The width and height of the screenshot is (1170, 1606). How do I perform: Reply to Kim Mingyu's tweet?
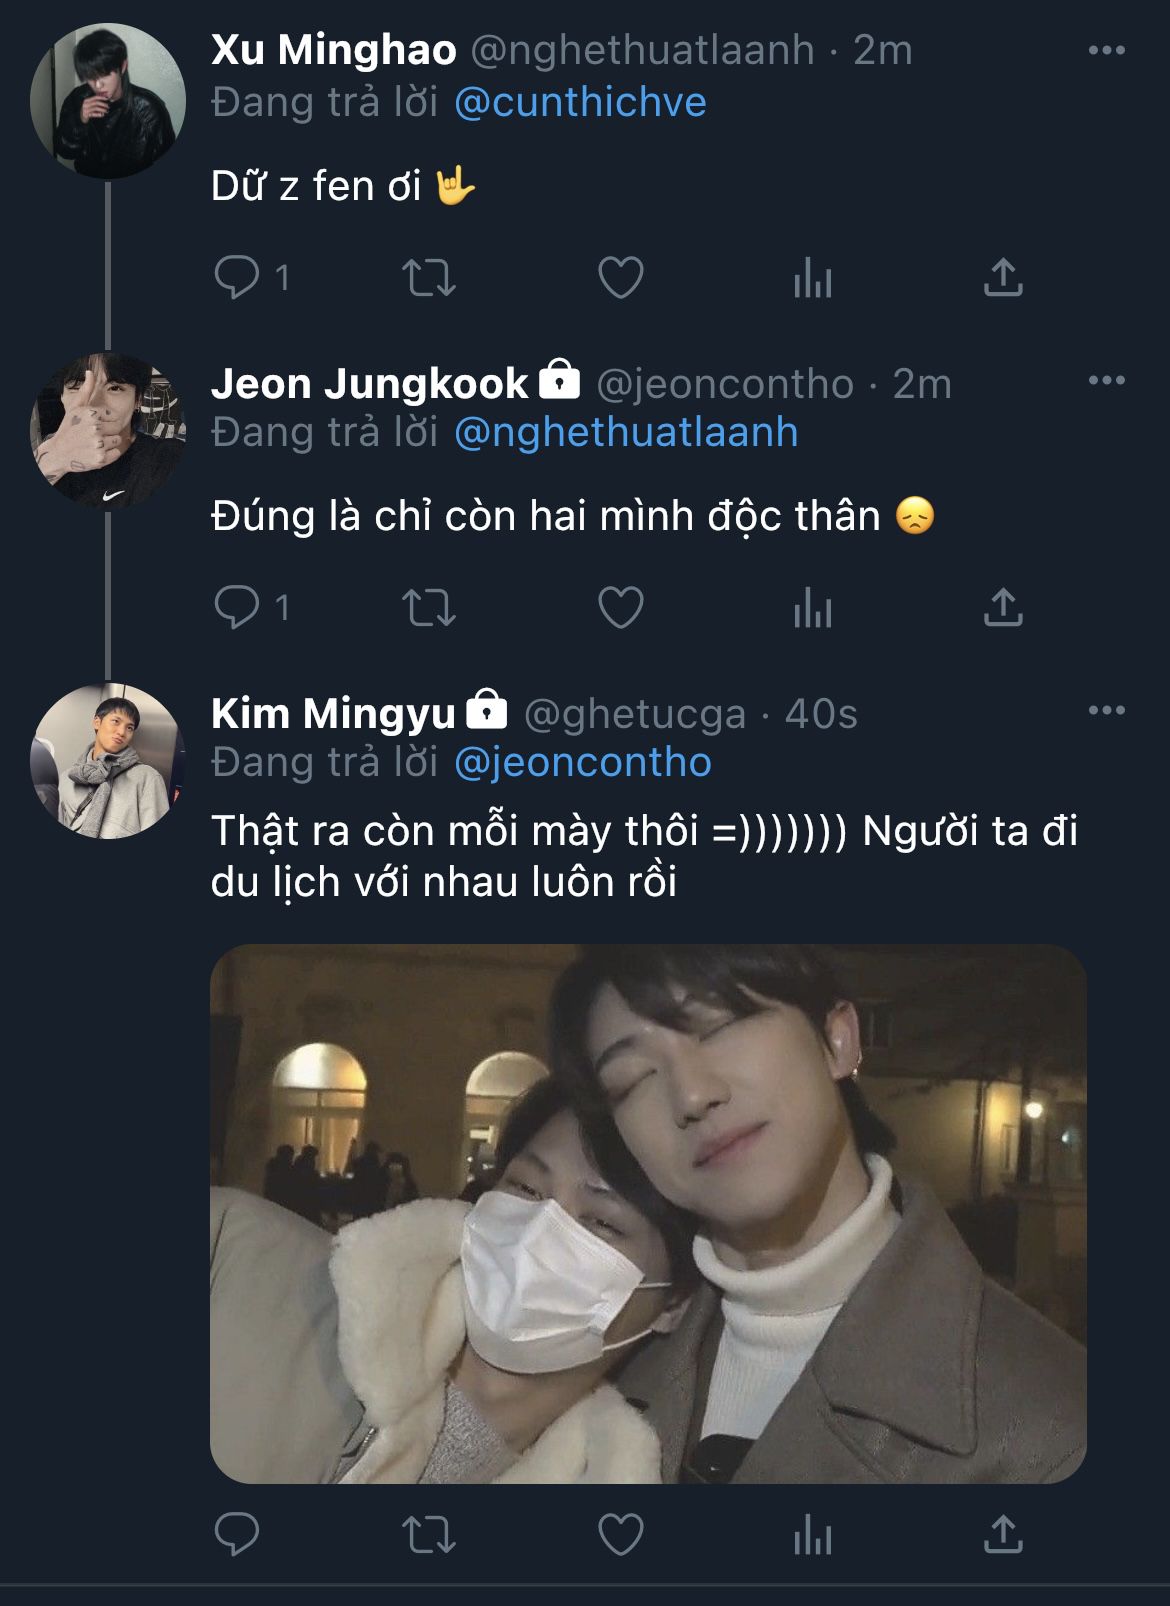point(237,1534)
